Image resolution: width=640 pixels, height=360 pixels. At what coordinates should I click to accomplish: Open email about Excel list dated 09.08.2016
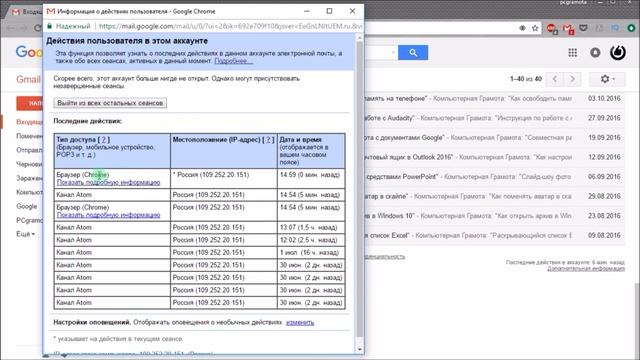(494, 235)
